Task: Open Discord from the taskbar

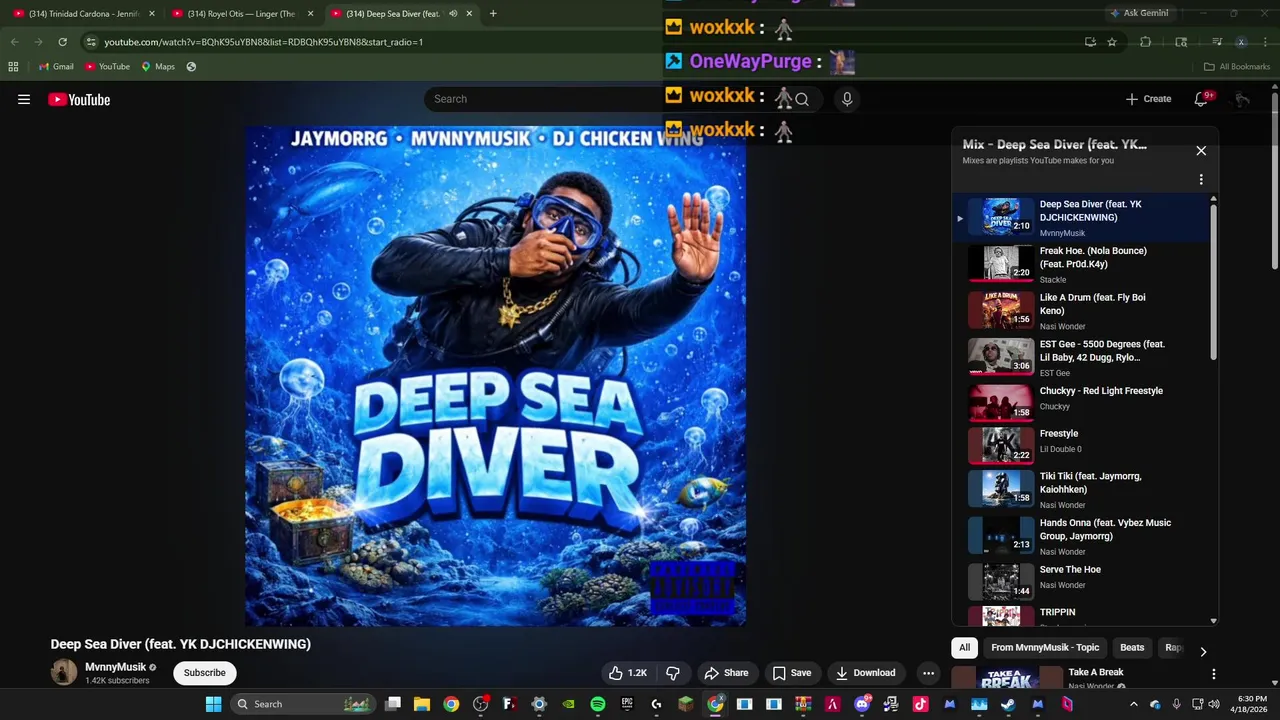Action: [x=861, y=704]
